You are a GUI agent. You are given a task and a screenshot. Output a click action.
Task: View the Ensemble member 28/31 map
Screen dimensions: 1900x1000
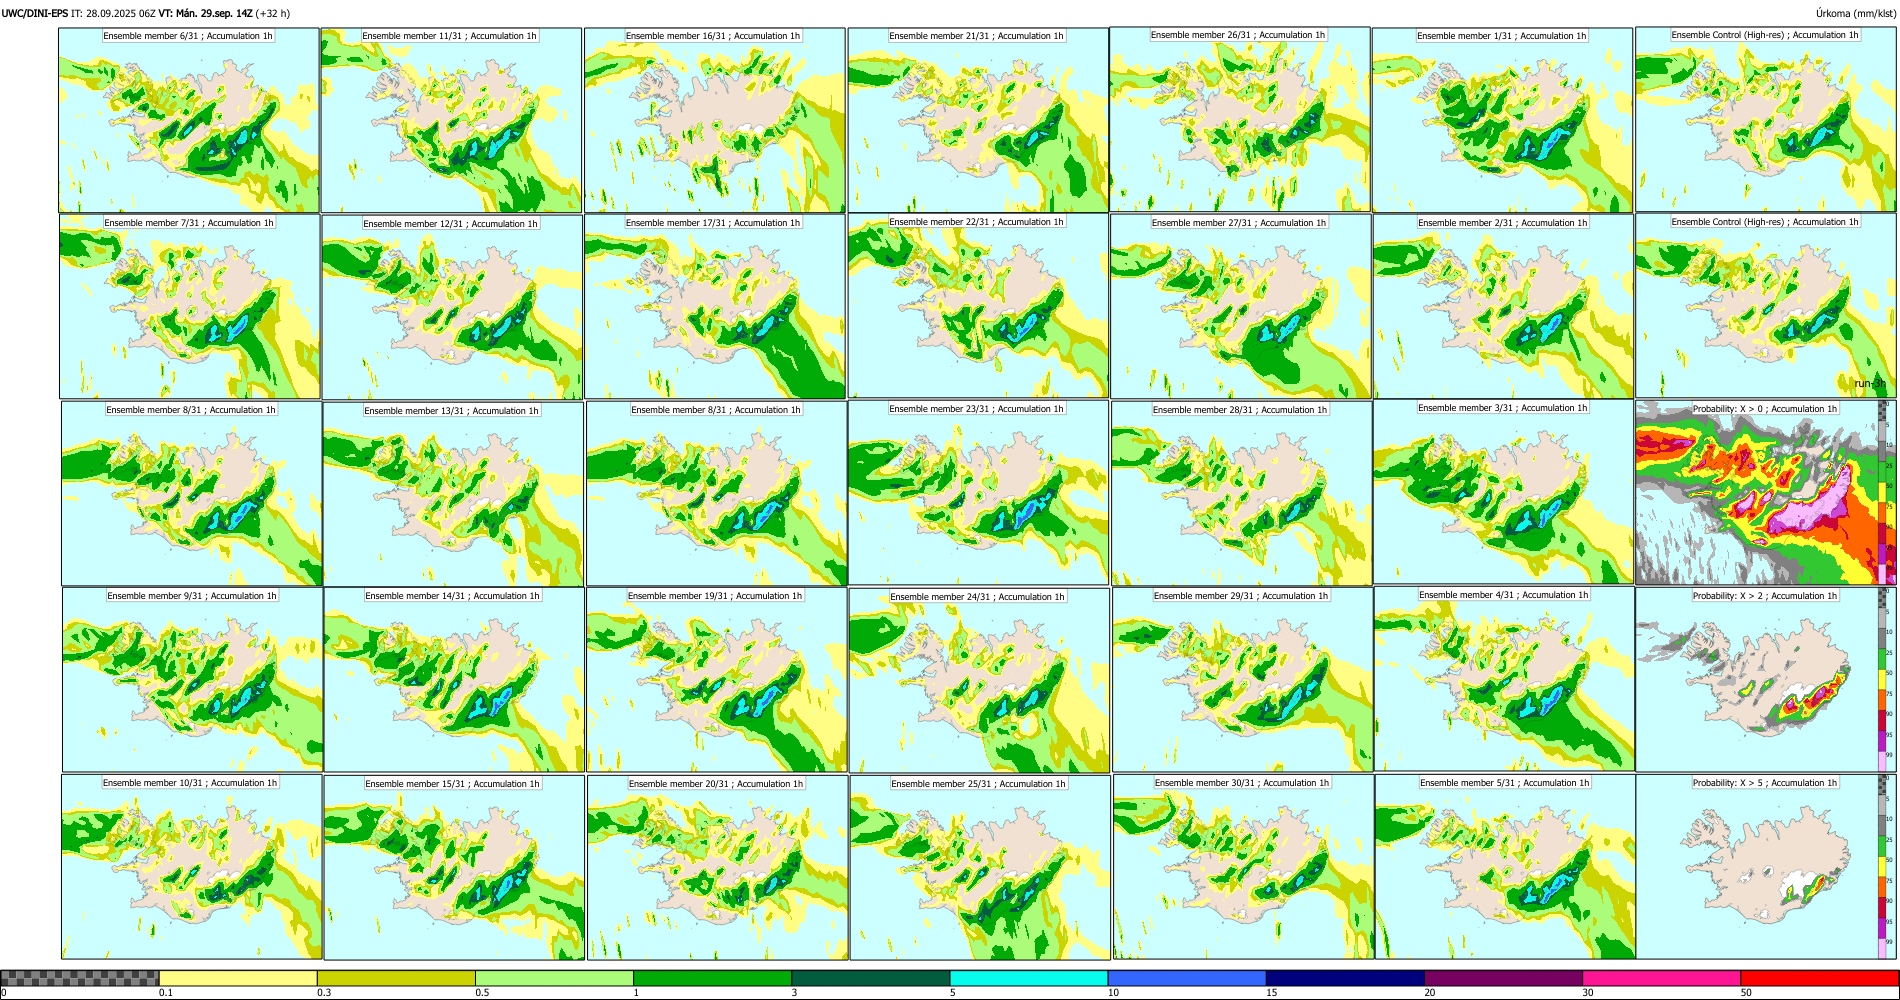tap(1242, 493)
